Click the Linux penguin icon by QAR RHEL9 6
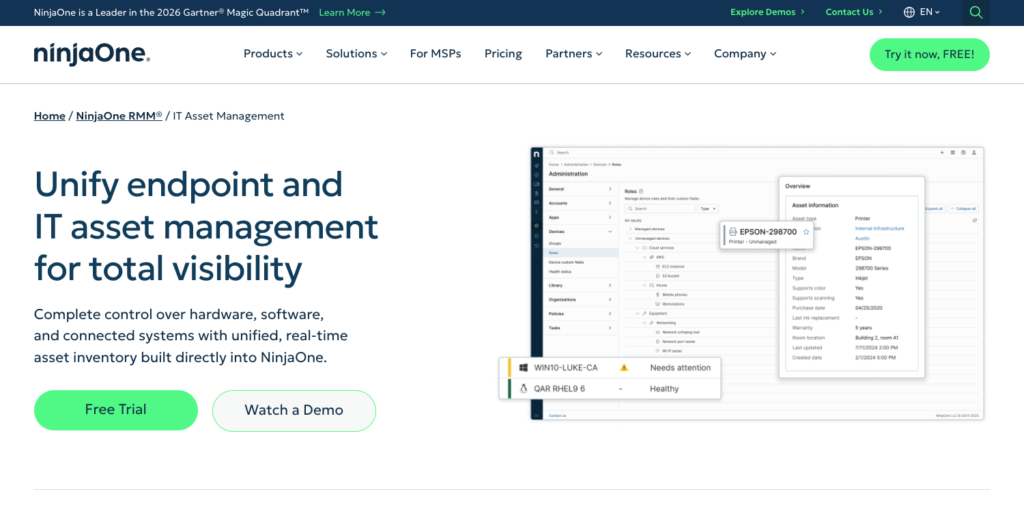The width and height of the screenshot is (1024, 522). click(522, 389)
